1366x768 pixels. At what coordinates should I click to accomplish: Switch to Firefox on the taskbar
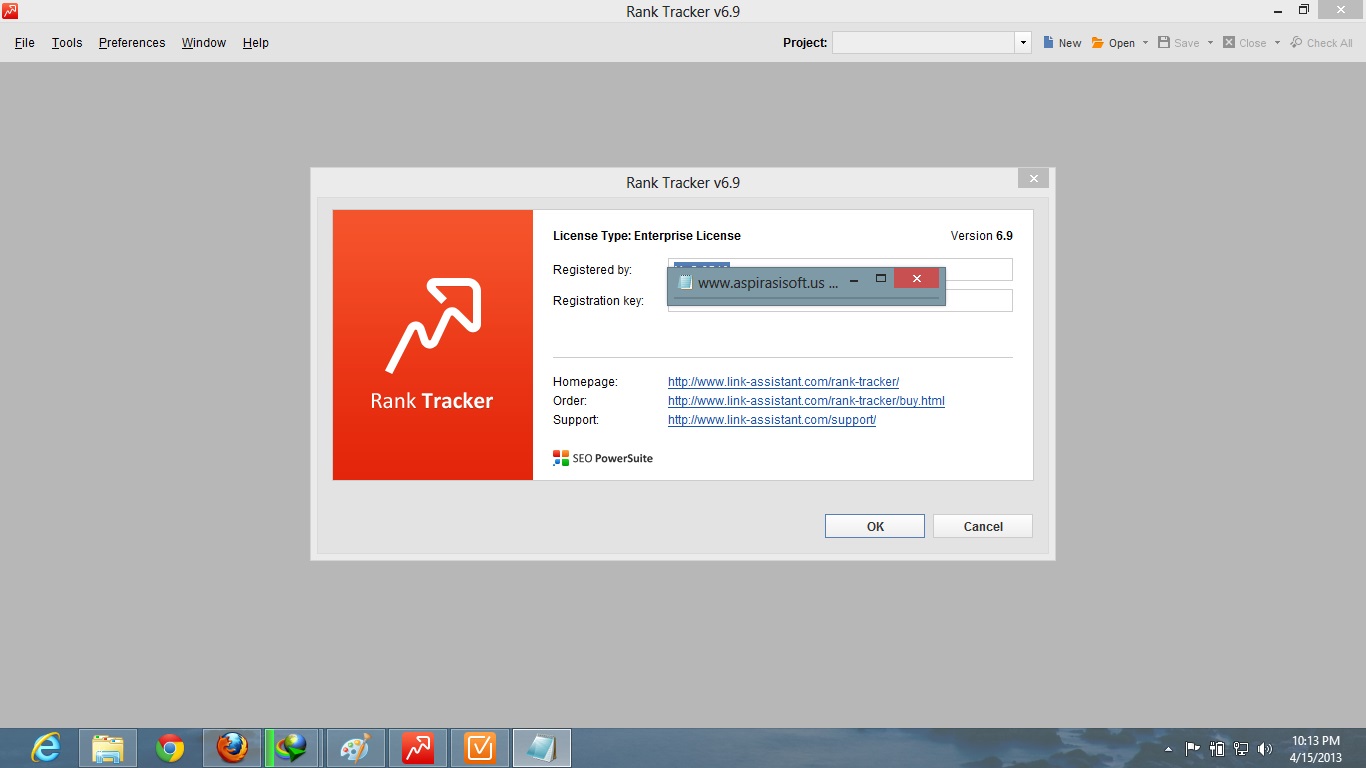click(x=232, y=748)
